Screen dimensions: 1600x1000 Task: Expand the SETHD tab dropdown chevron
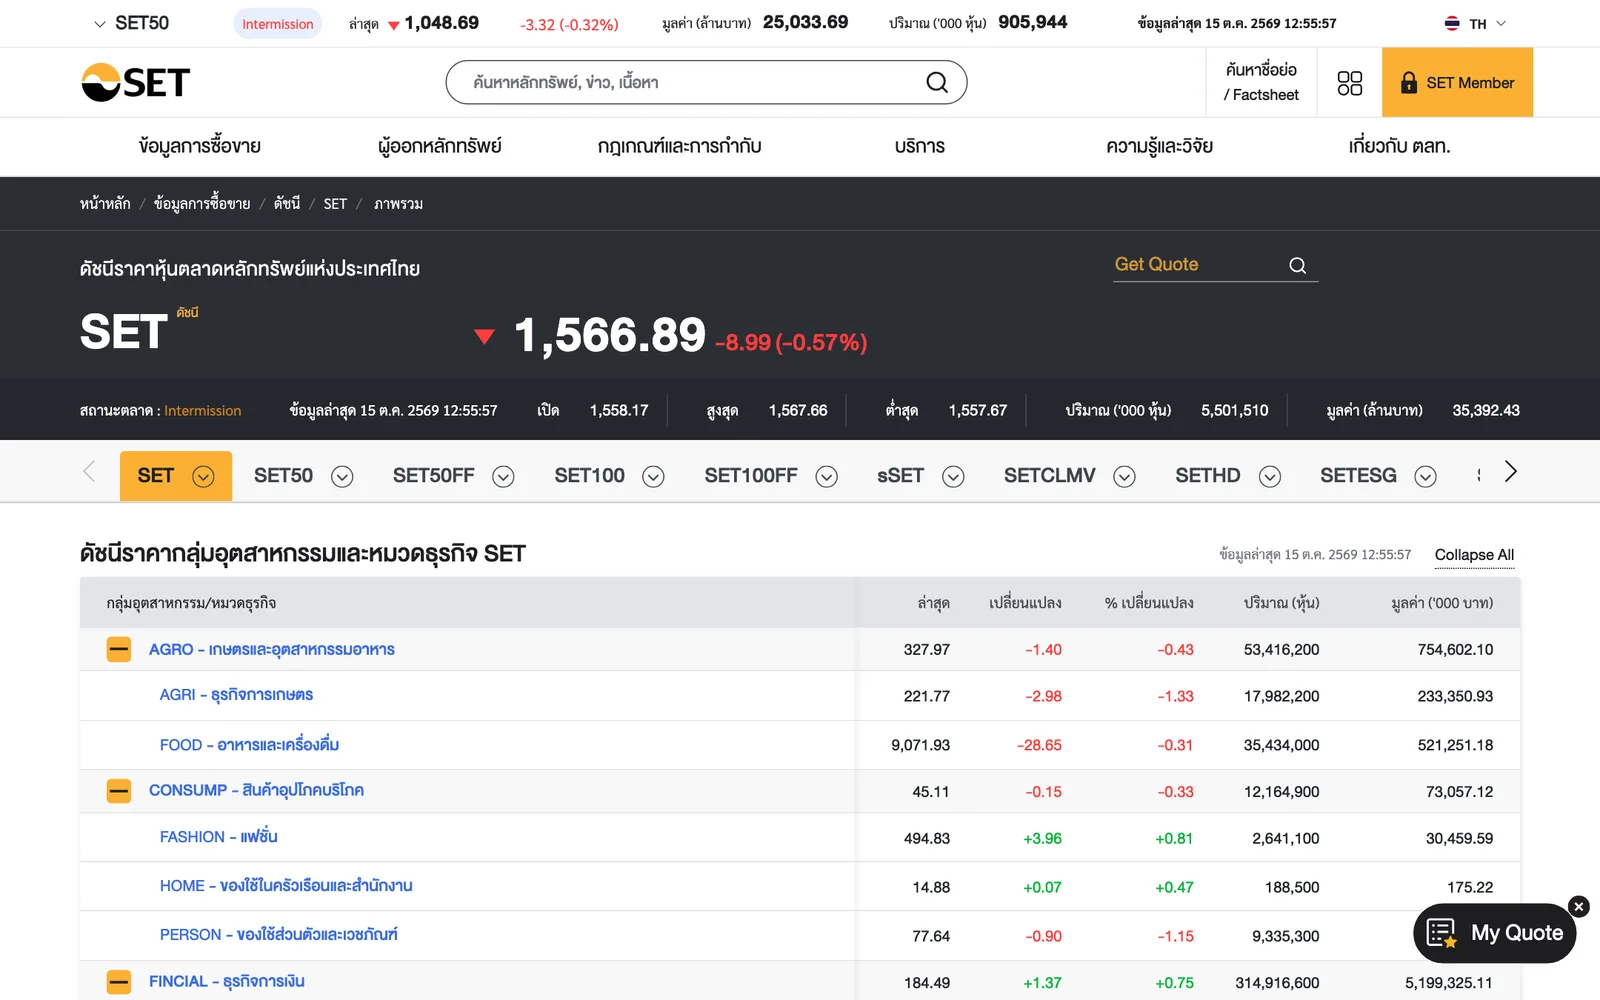[1270, 477]
